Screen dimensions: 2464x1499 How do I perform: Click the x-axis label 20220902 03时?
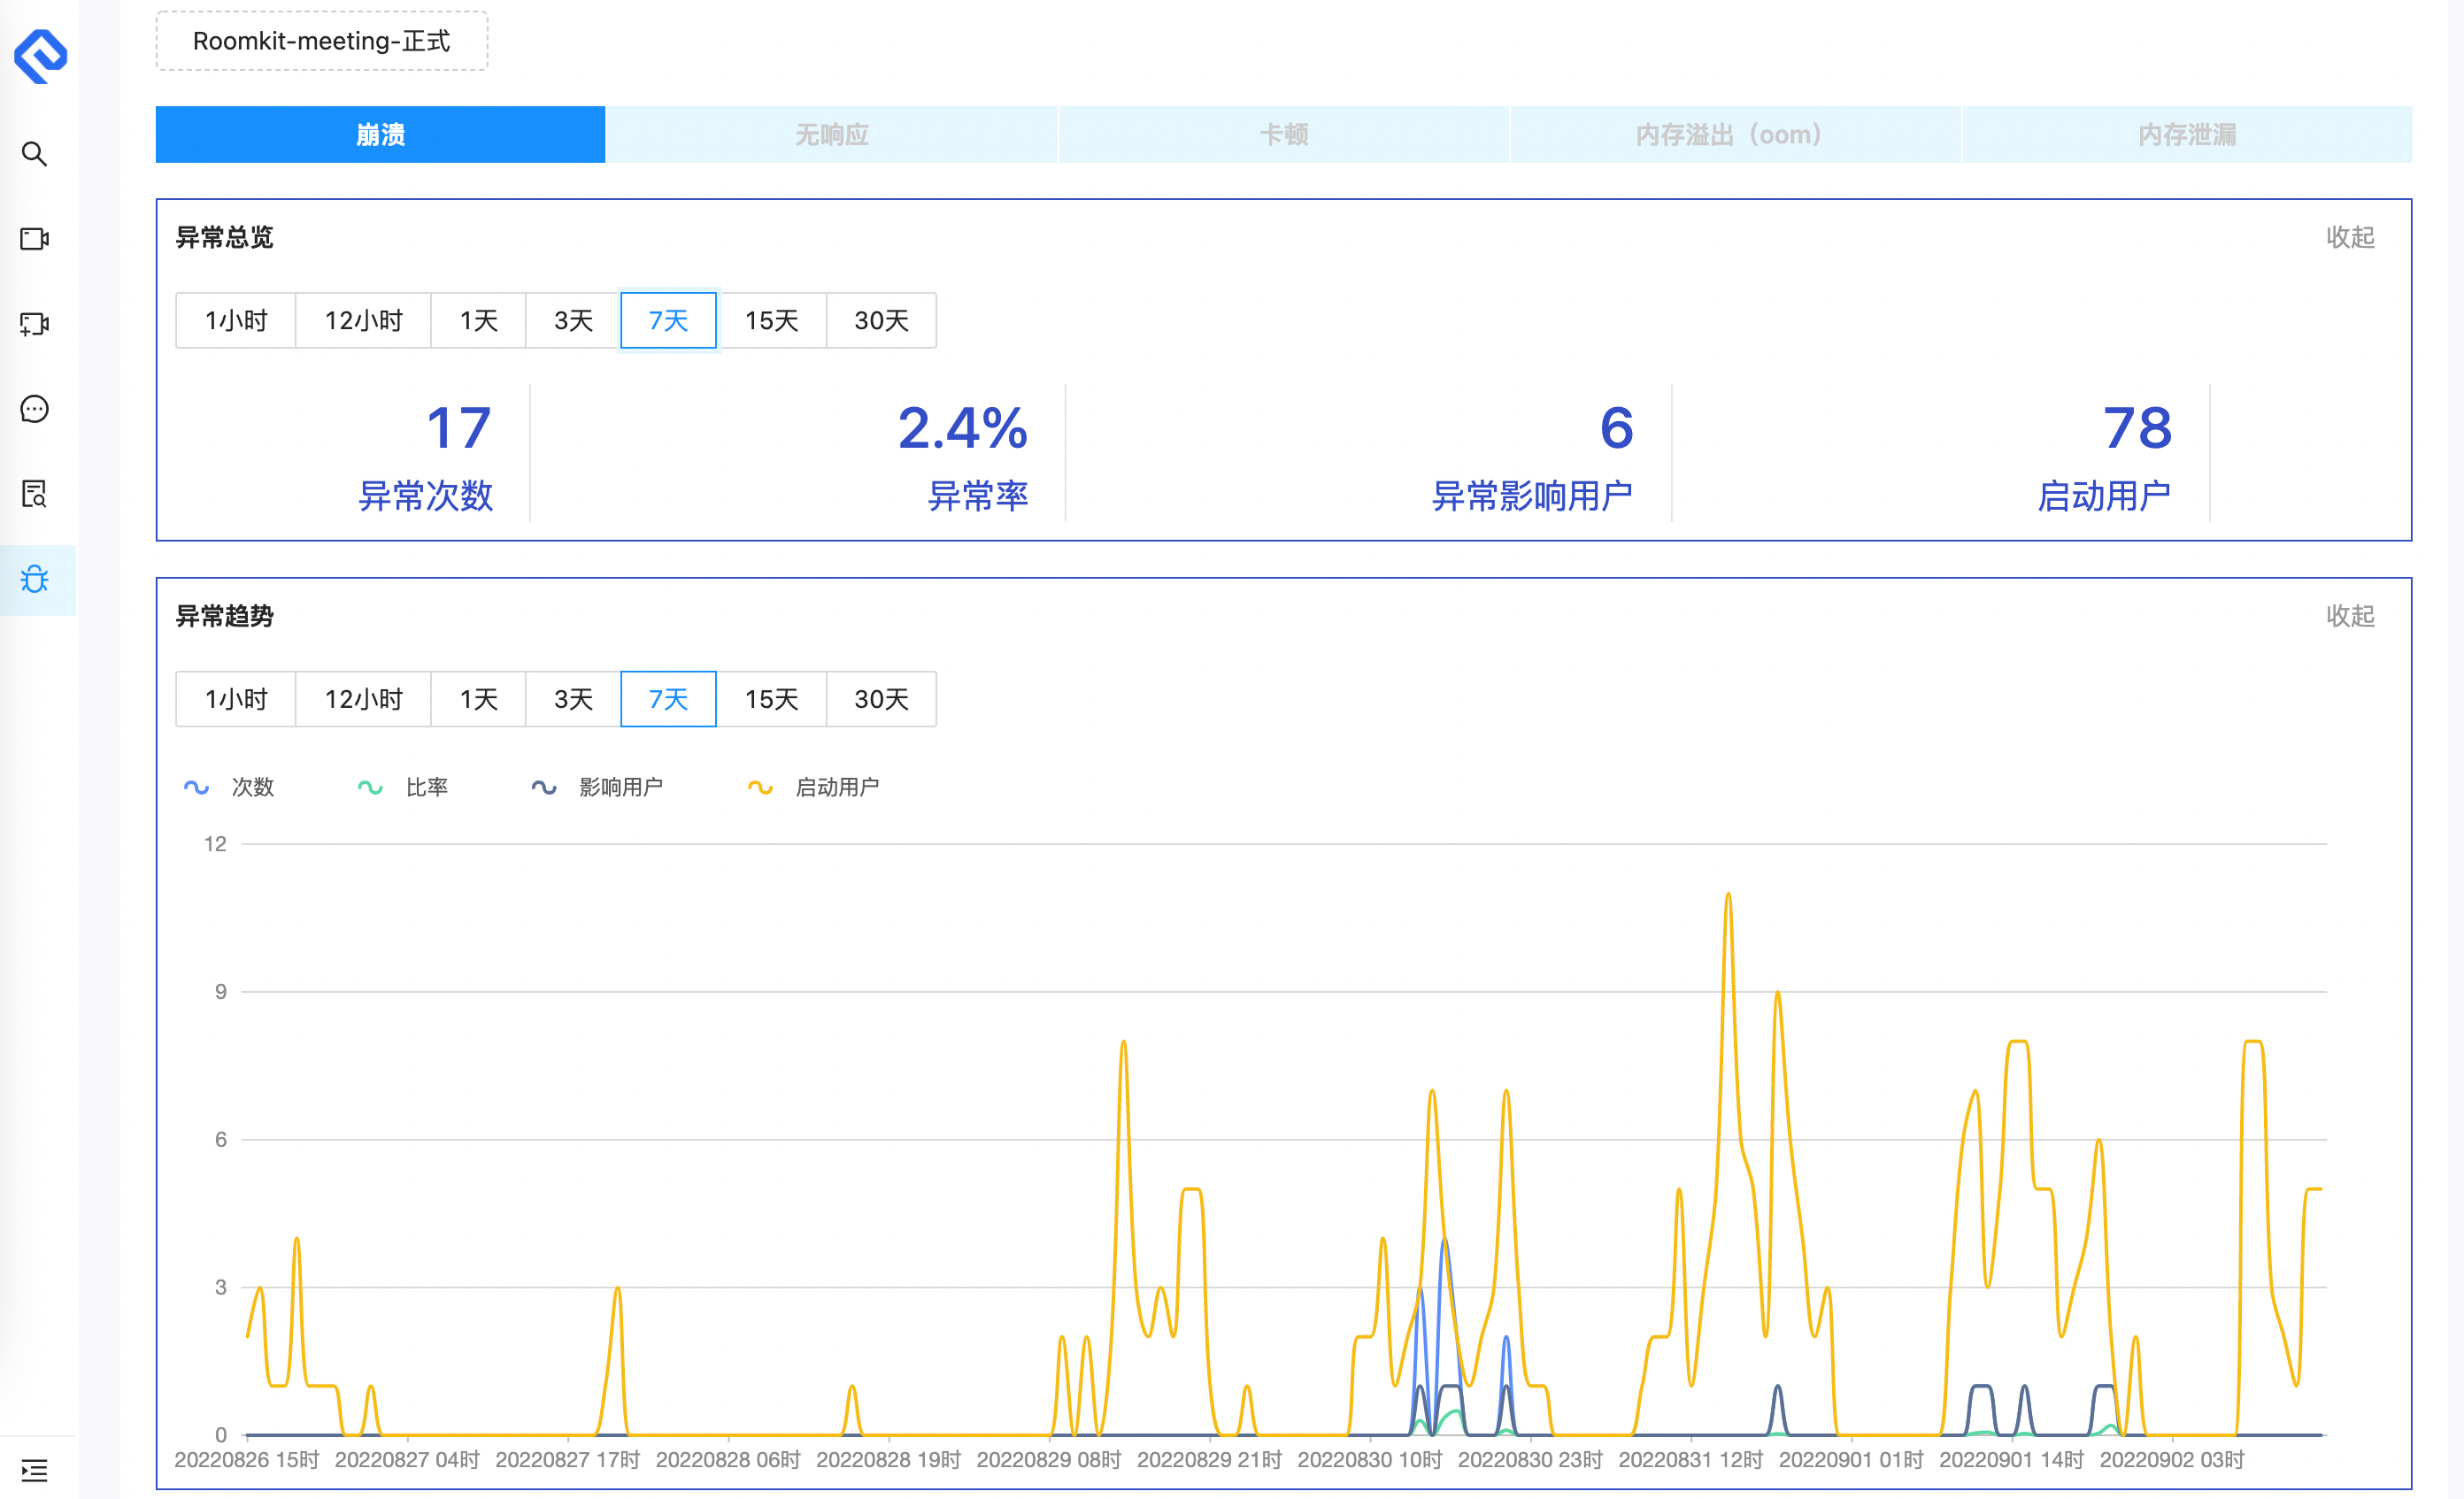tap(2172, 1460)
